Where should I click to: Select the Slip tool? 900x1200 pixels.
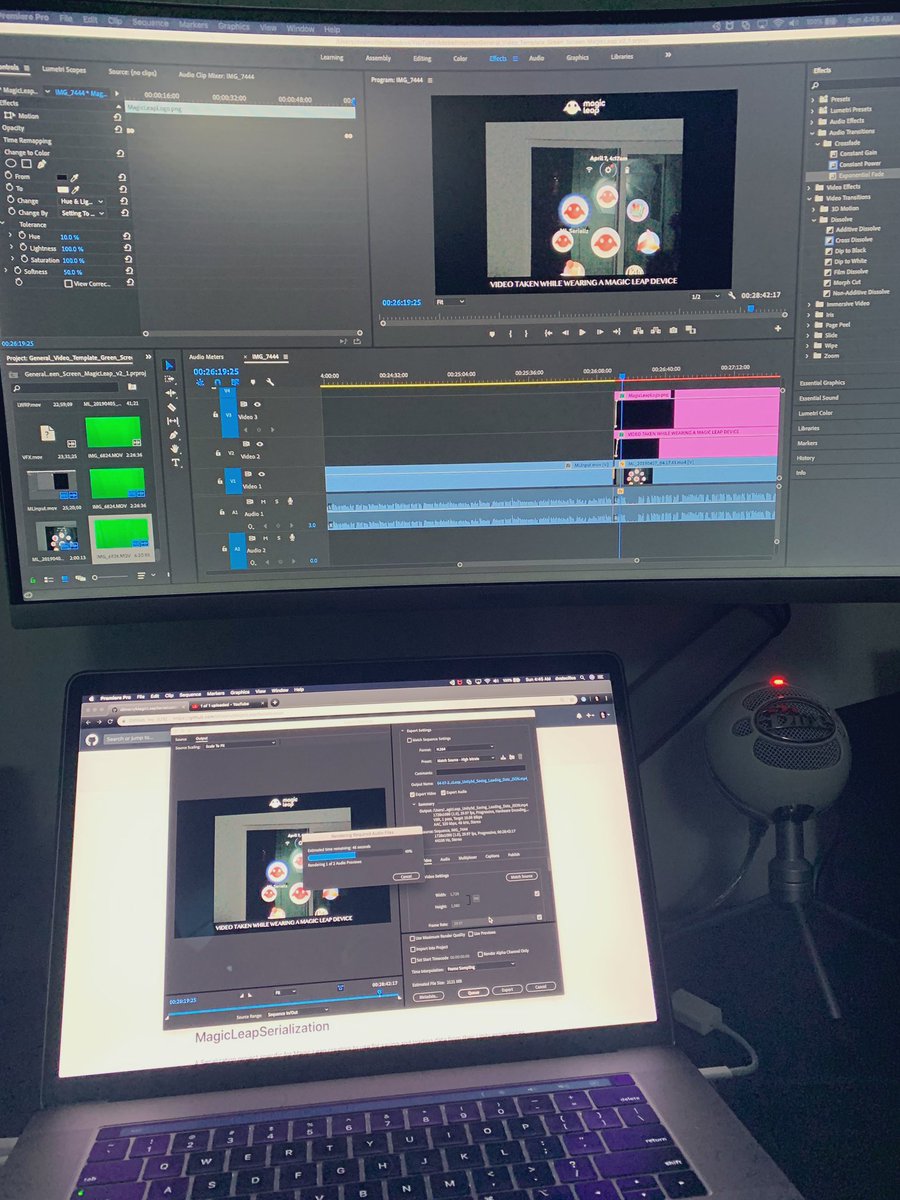pos(173,421)
